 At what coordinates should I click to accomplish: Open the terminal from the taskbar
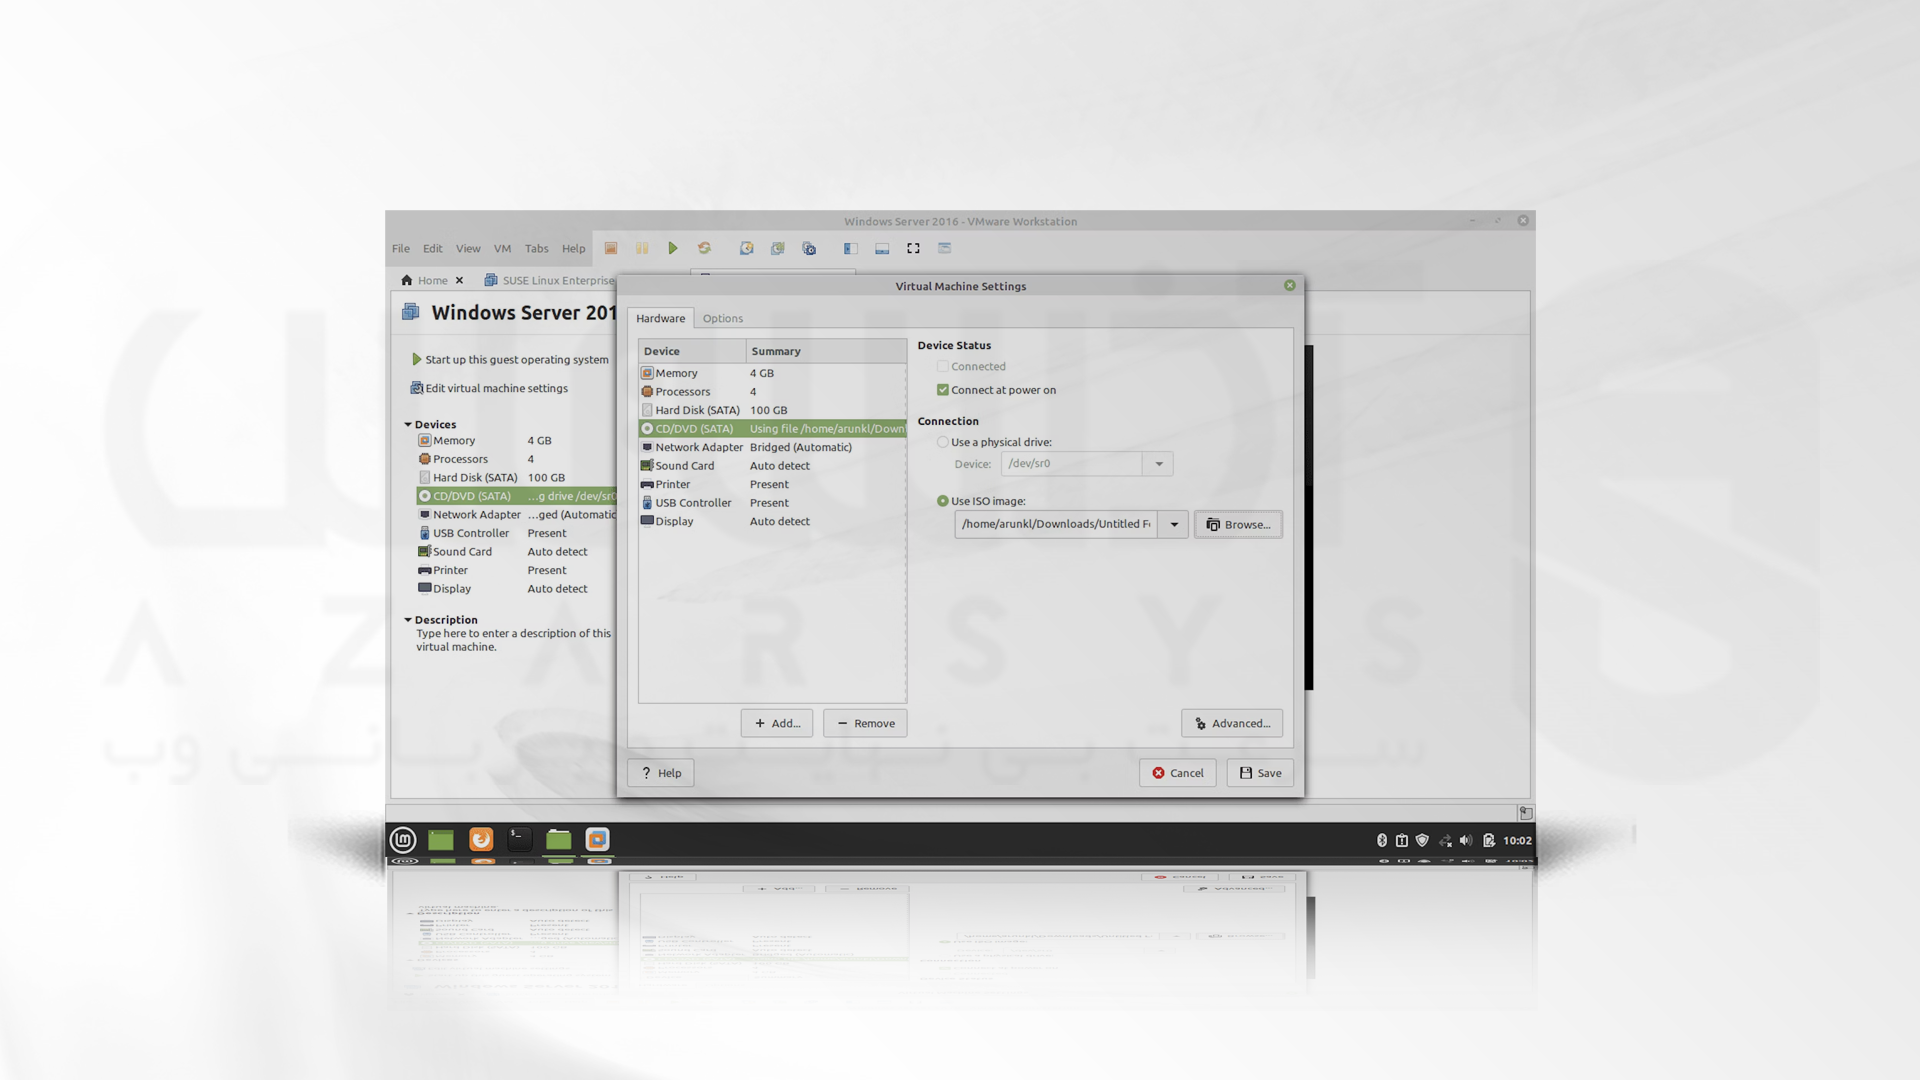coord(519,840)
